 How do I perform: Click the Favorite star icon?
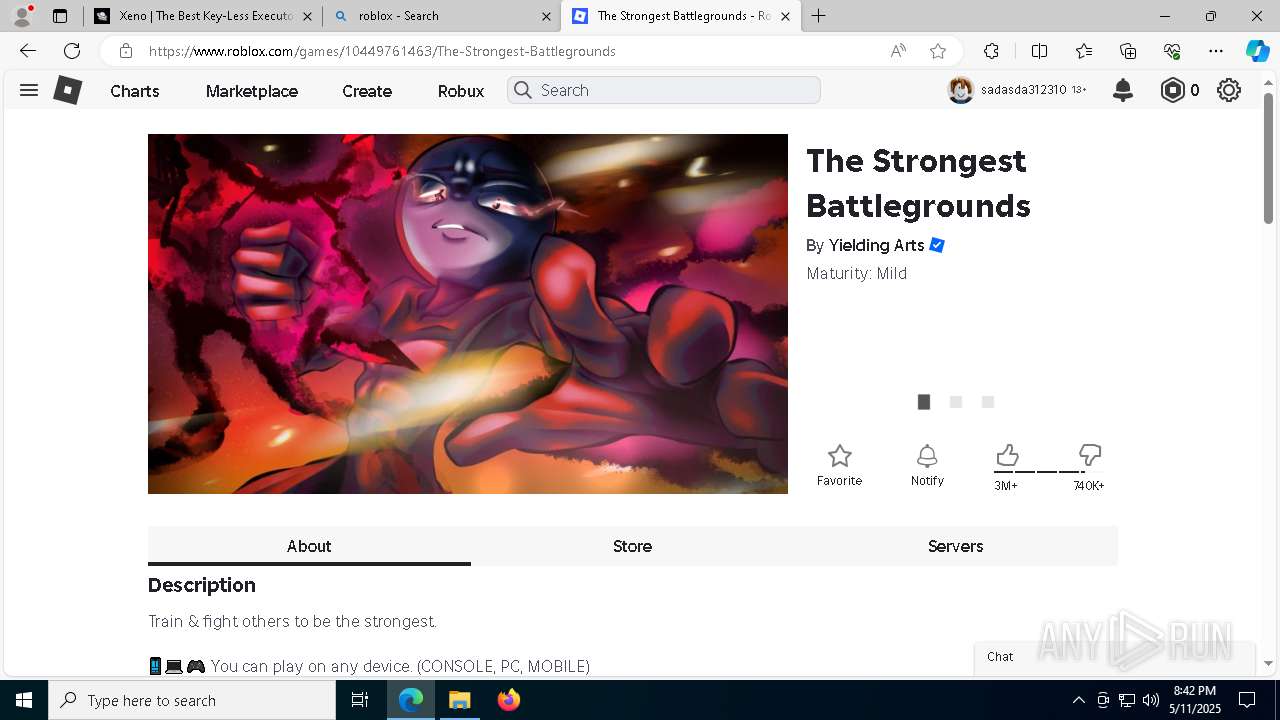tap(840, 456)
